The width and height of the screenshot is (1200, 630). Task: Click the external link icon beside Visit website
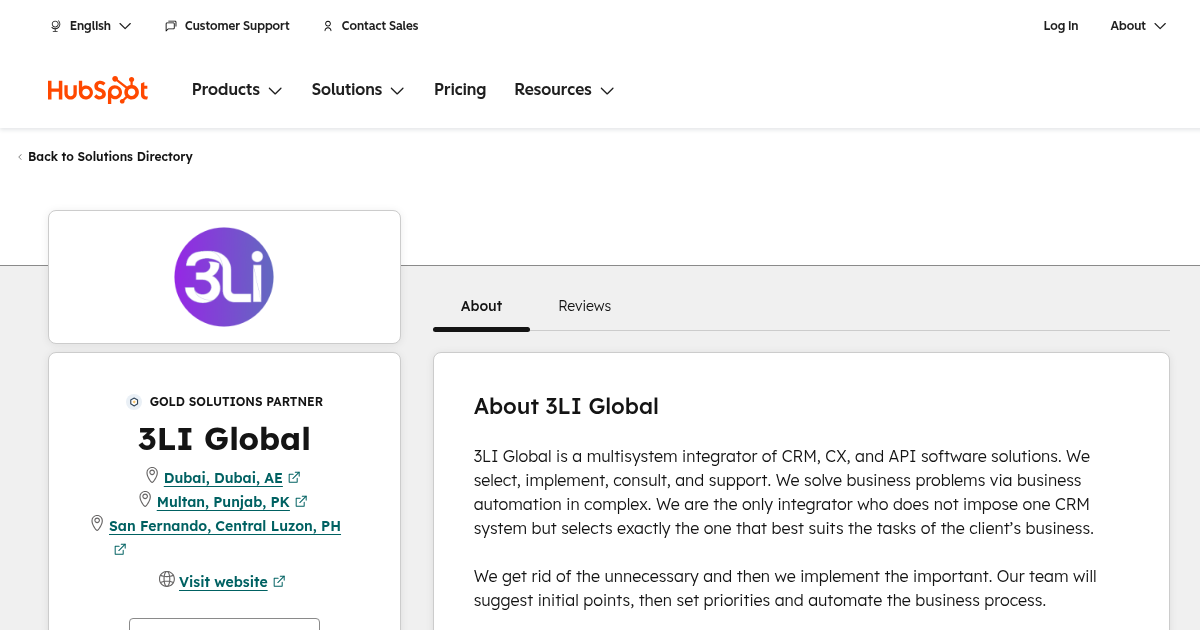pyautogui.click(x=279, y=581)
